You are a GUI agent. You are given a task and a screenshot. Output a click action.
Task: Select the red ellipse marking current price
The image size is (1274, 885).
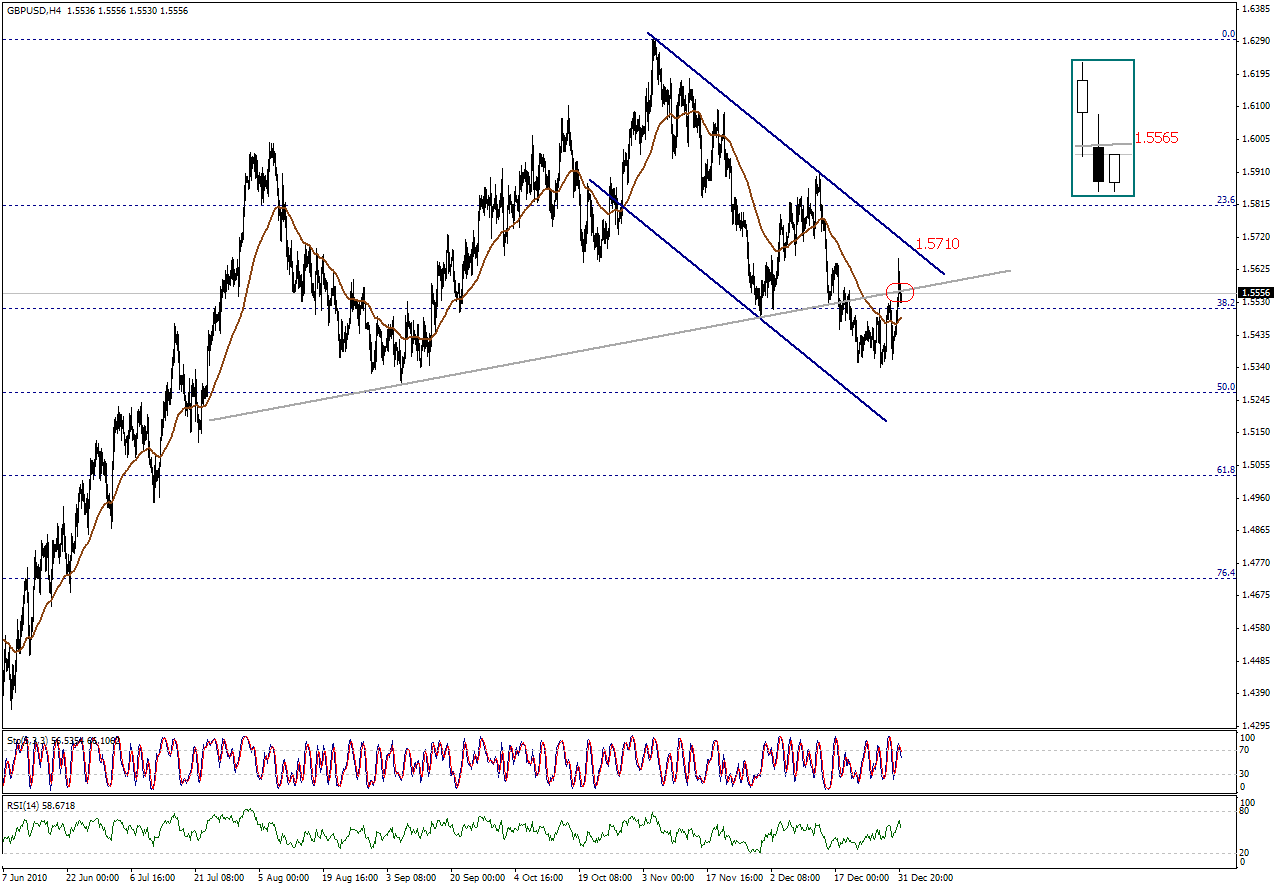click(x=900, y=293)
